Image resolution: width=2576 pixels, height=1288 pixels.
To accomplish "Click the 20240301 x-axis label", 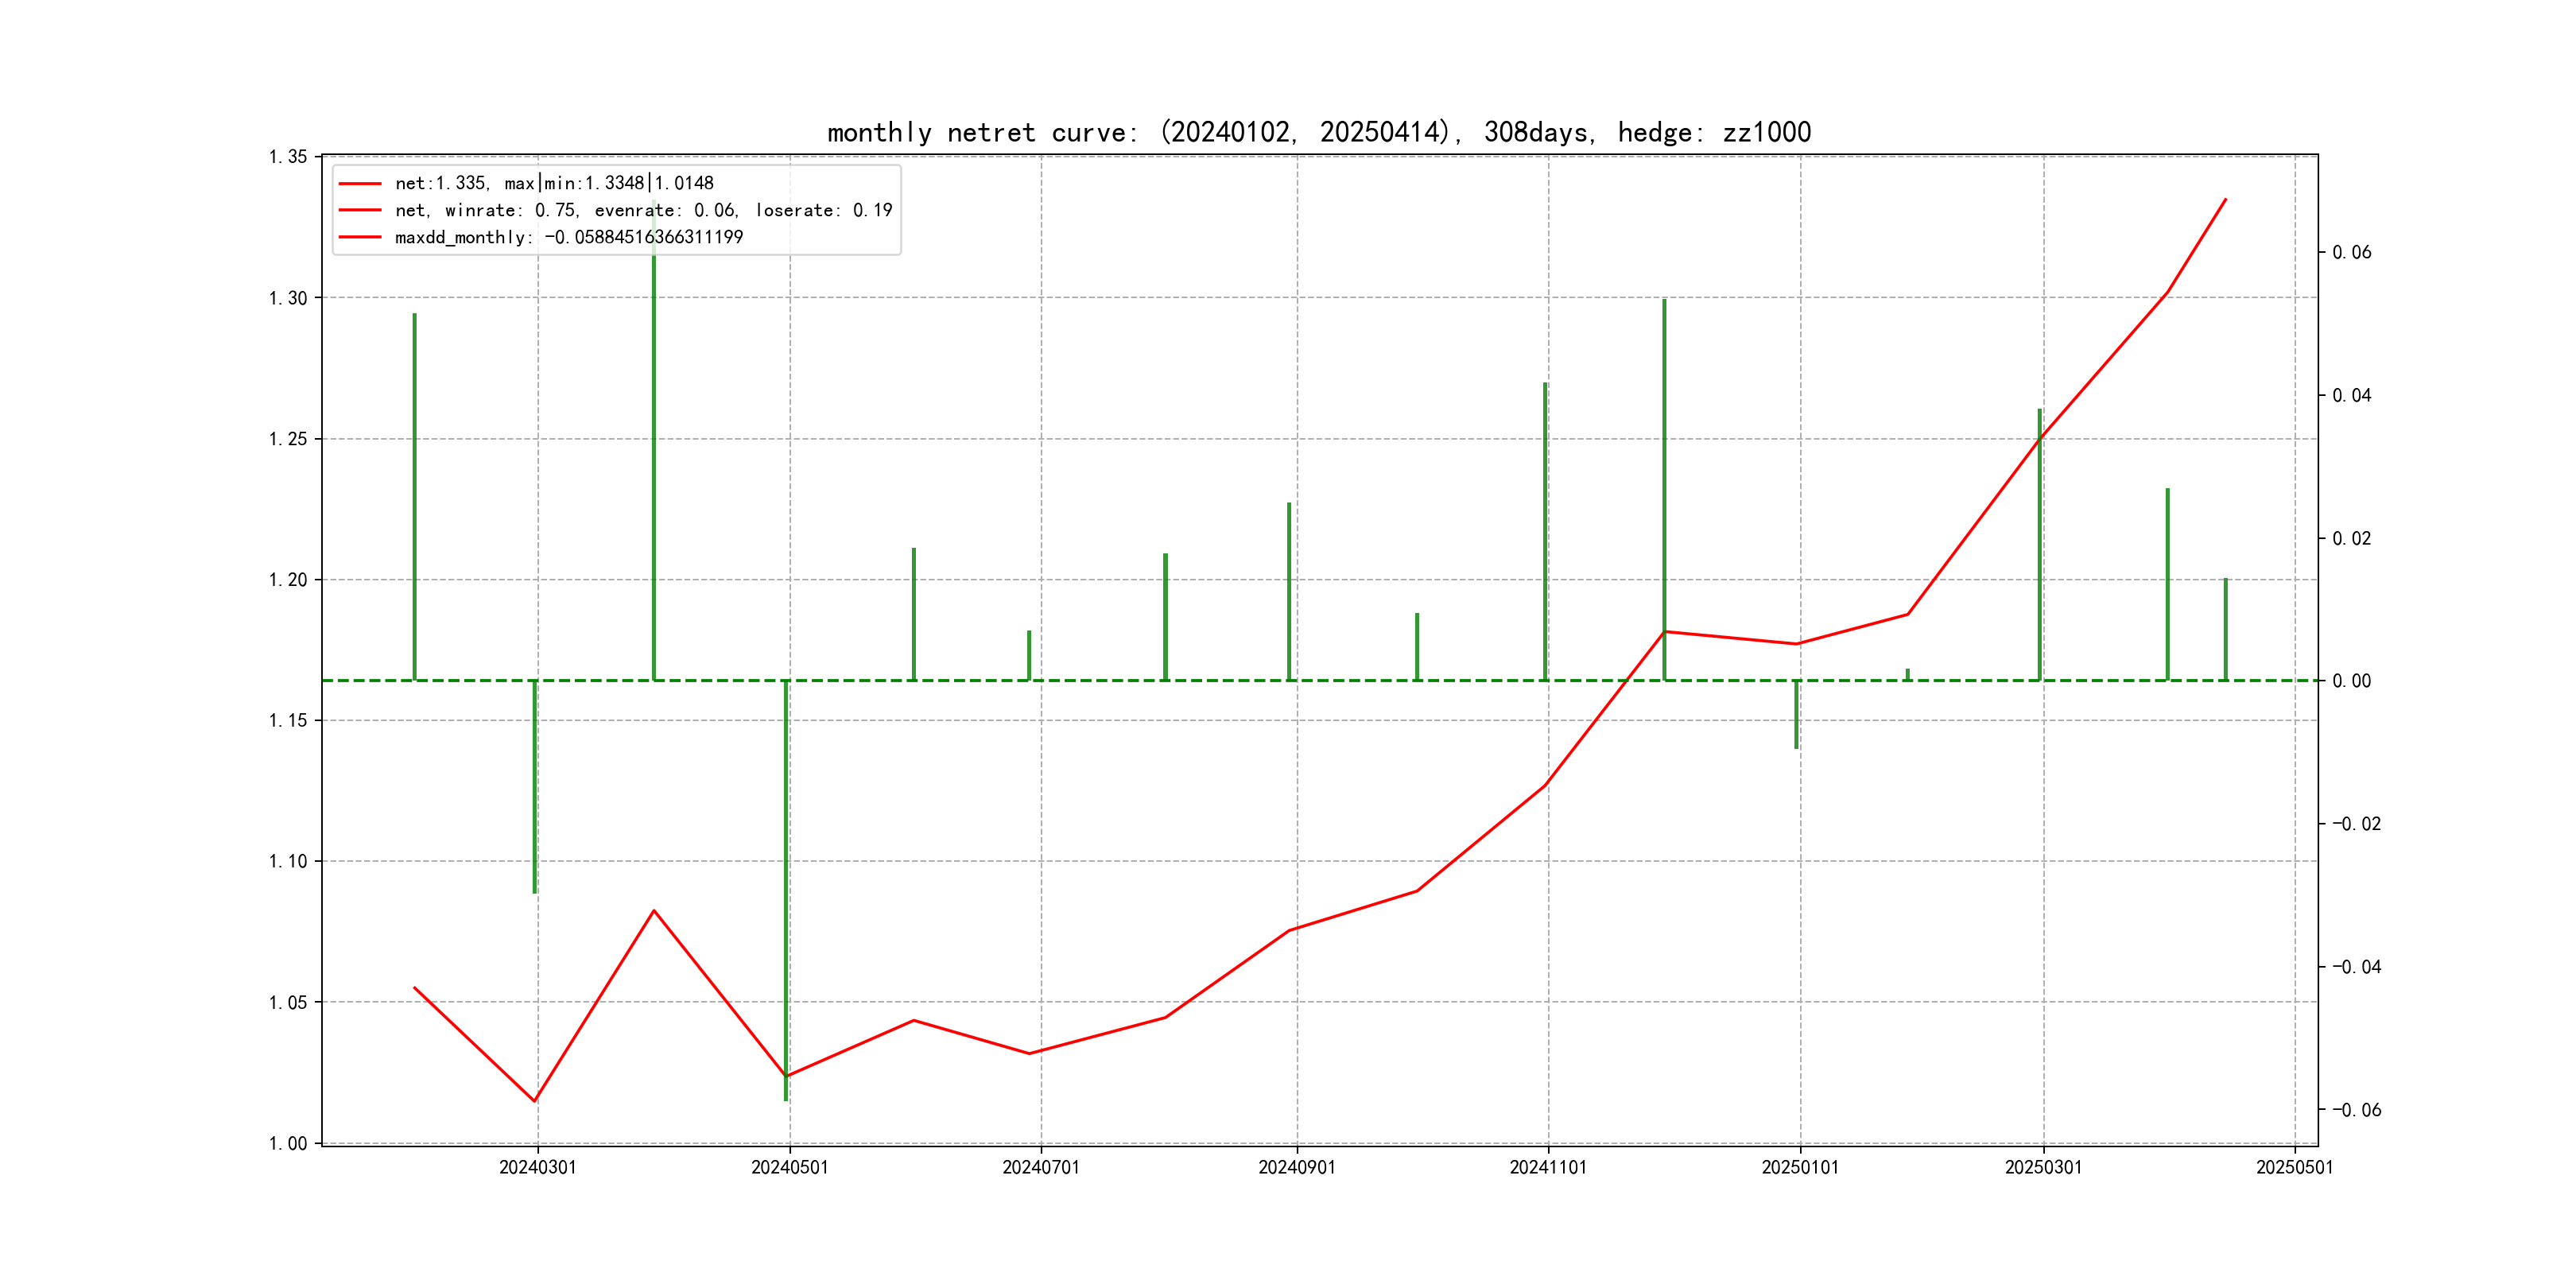I will pos(537,1167).
